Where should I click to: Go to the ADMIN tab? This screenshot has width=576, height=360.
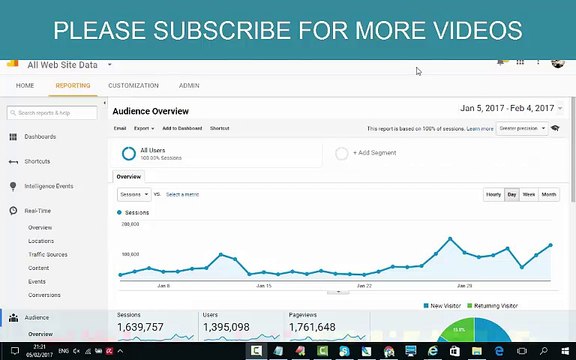189,86
